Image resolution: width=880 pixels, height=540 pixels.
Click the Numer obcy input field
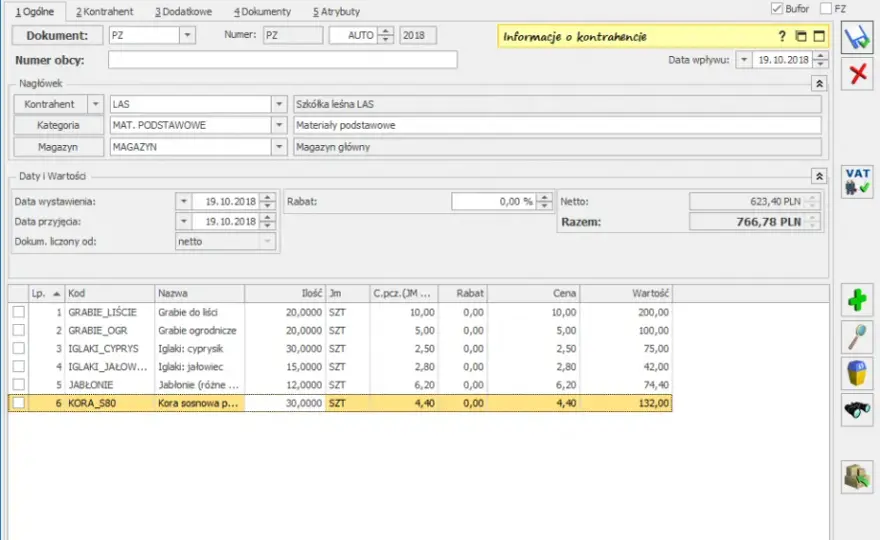click(282, 60)
